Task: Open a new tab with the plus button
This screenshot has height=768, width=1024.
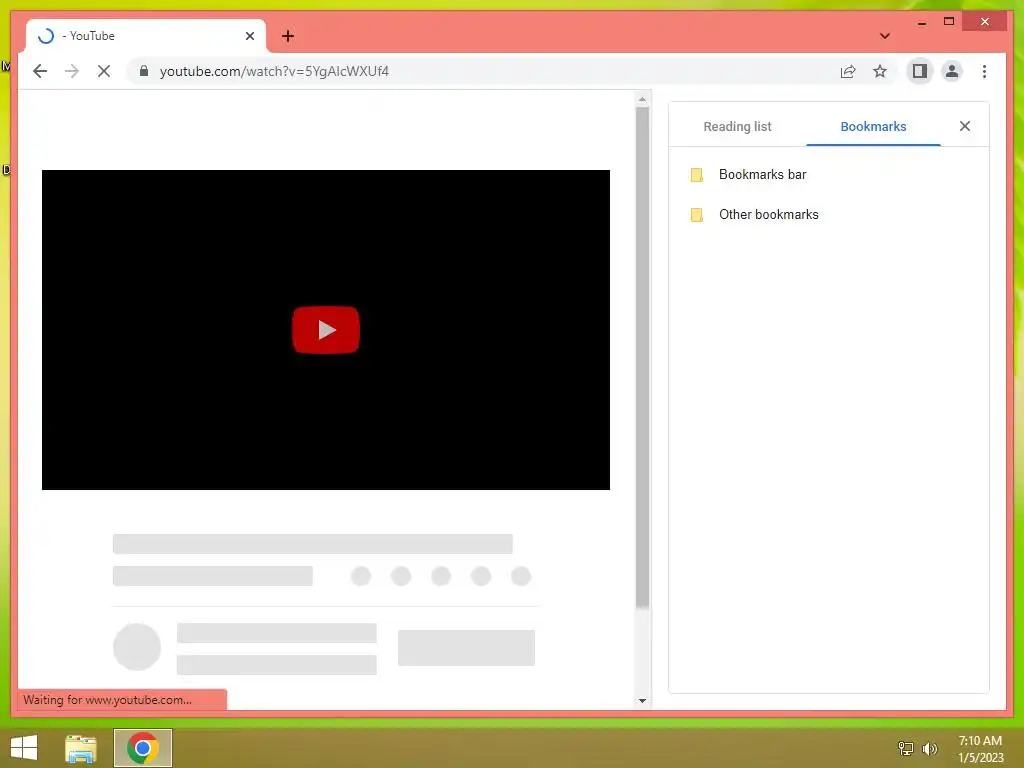Action: (288, 36)
